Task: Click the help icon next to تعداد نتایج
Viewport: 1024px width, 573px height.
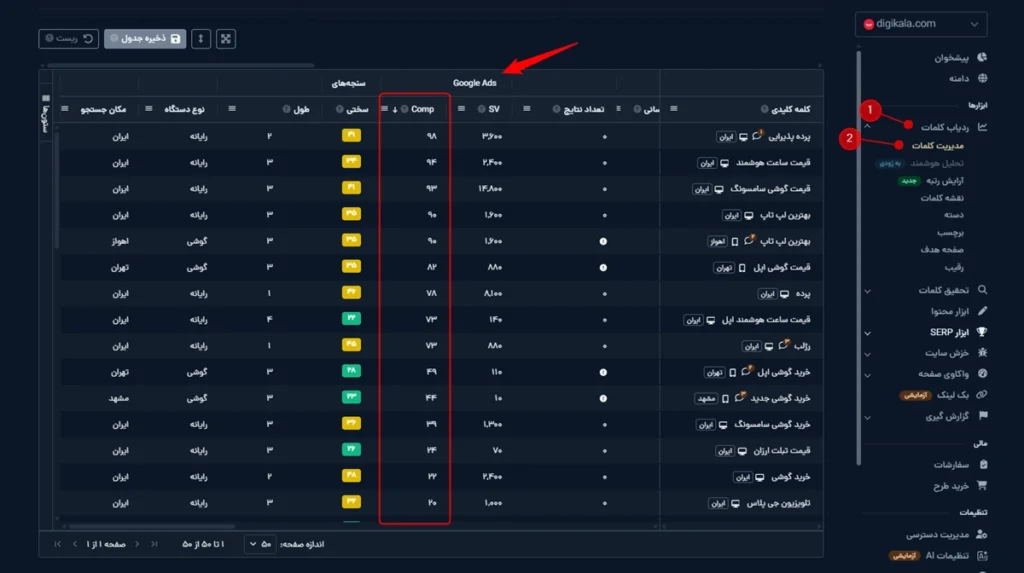Action: (x=556, y=109)
